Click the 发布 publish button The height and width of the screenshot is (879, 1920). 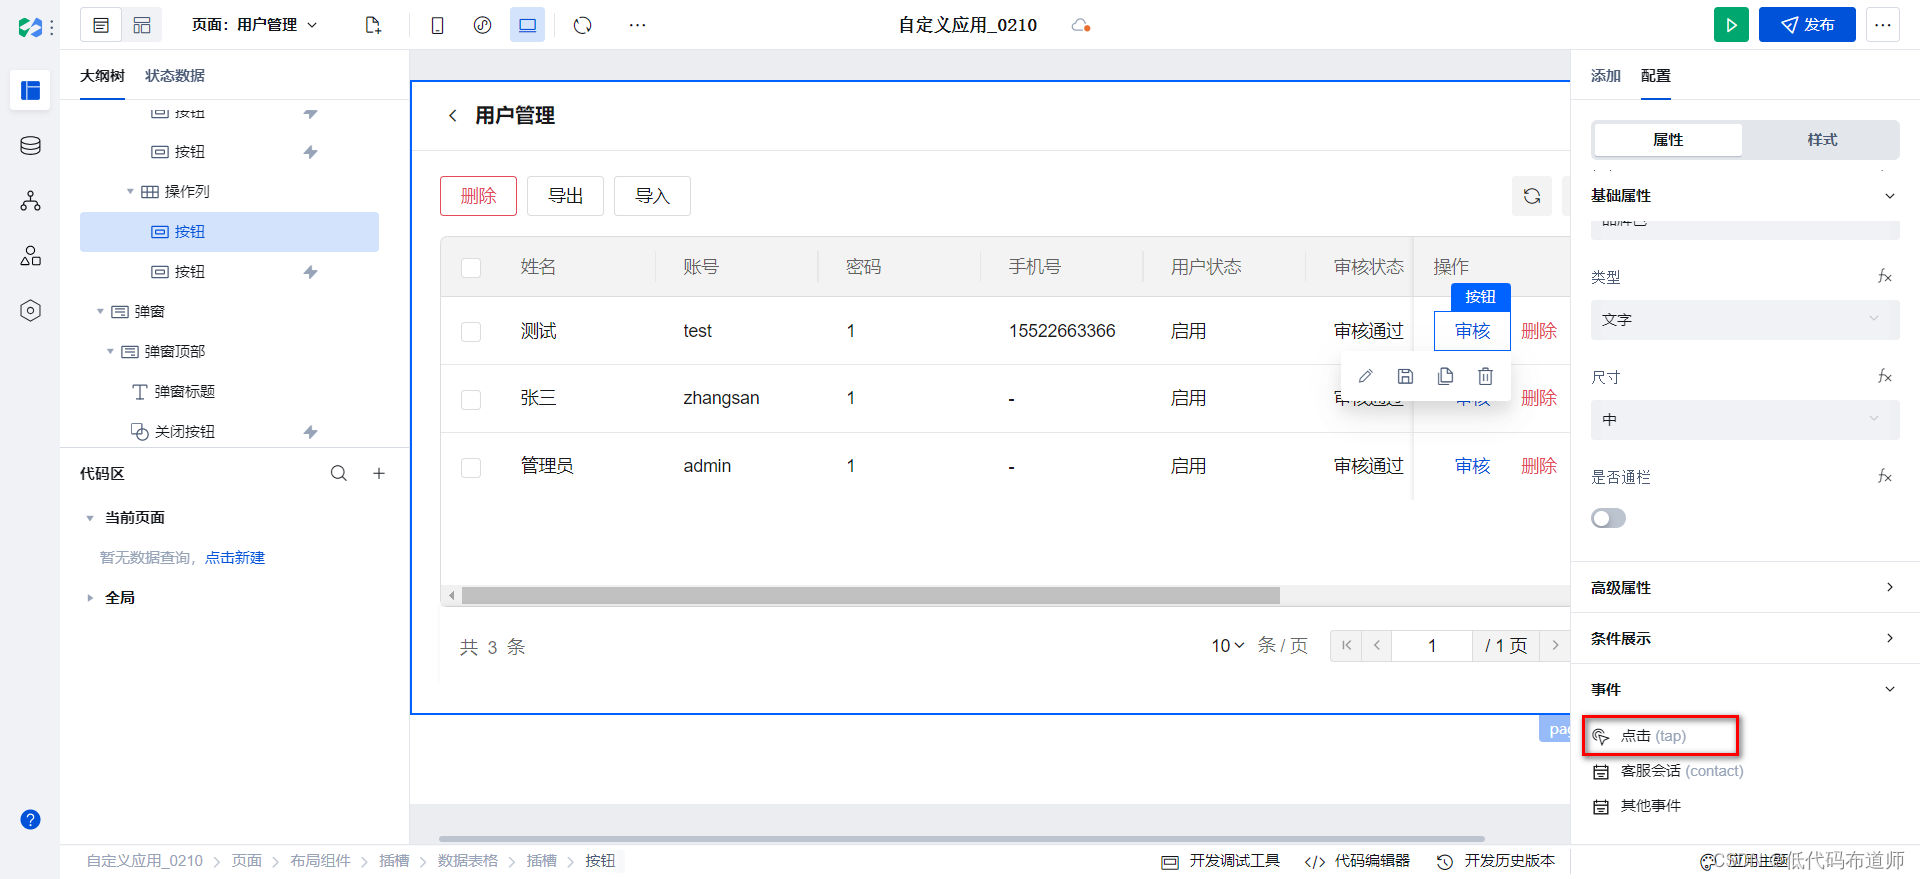point(1807,25)
